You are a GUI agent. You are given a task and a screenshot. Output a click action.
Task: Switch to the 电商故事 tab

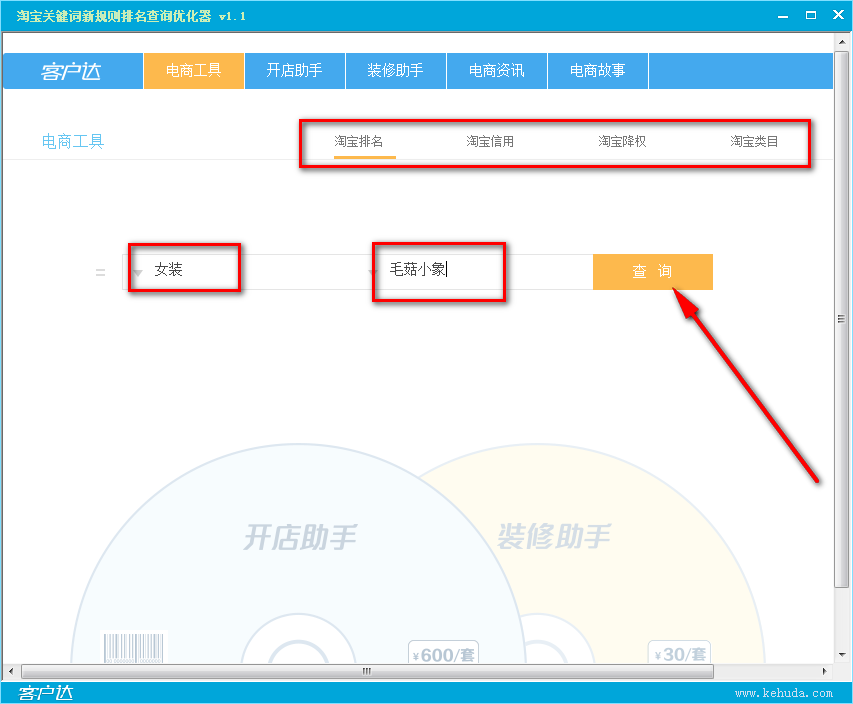[598, 71]
